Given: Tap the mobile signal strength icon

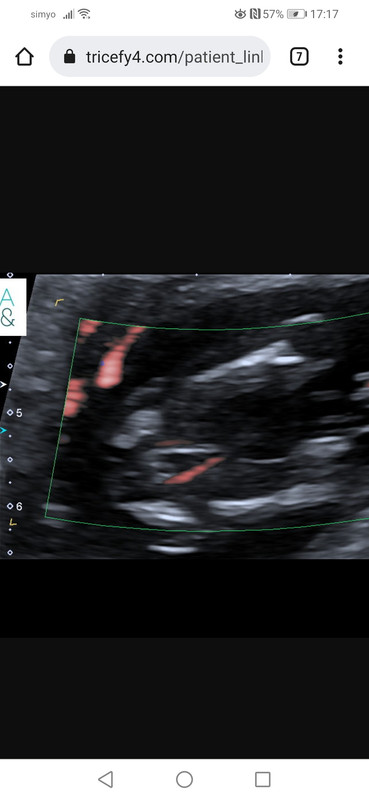Looking at the screenshot, I should point(68,15).
